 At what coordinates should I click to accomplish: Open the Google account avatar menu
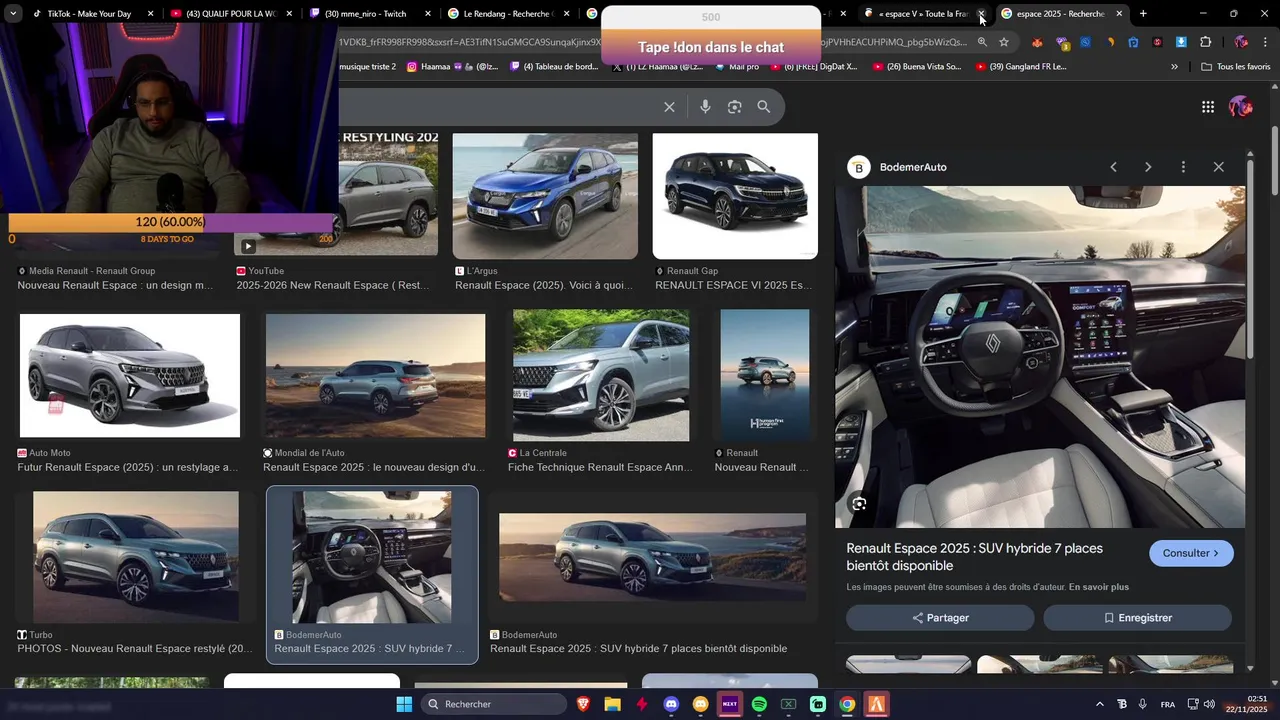point(1241,106)
